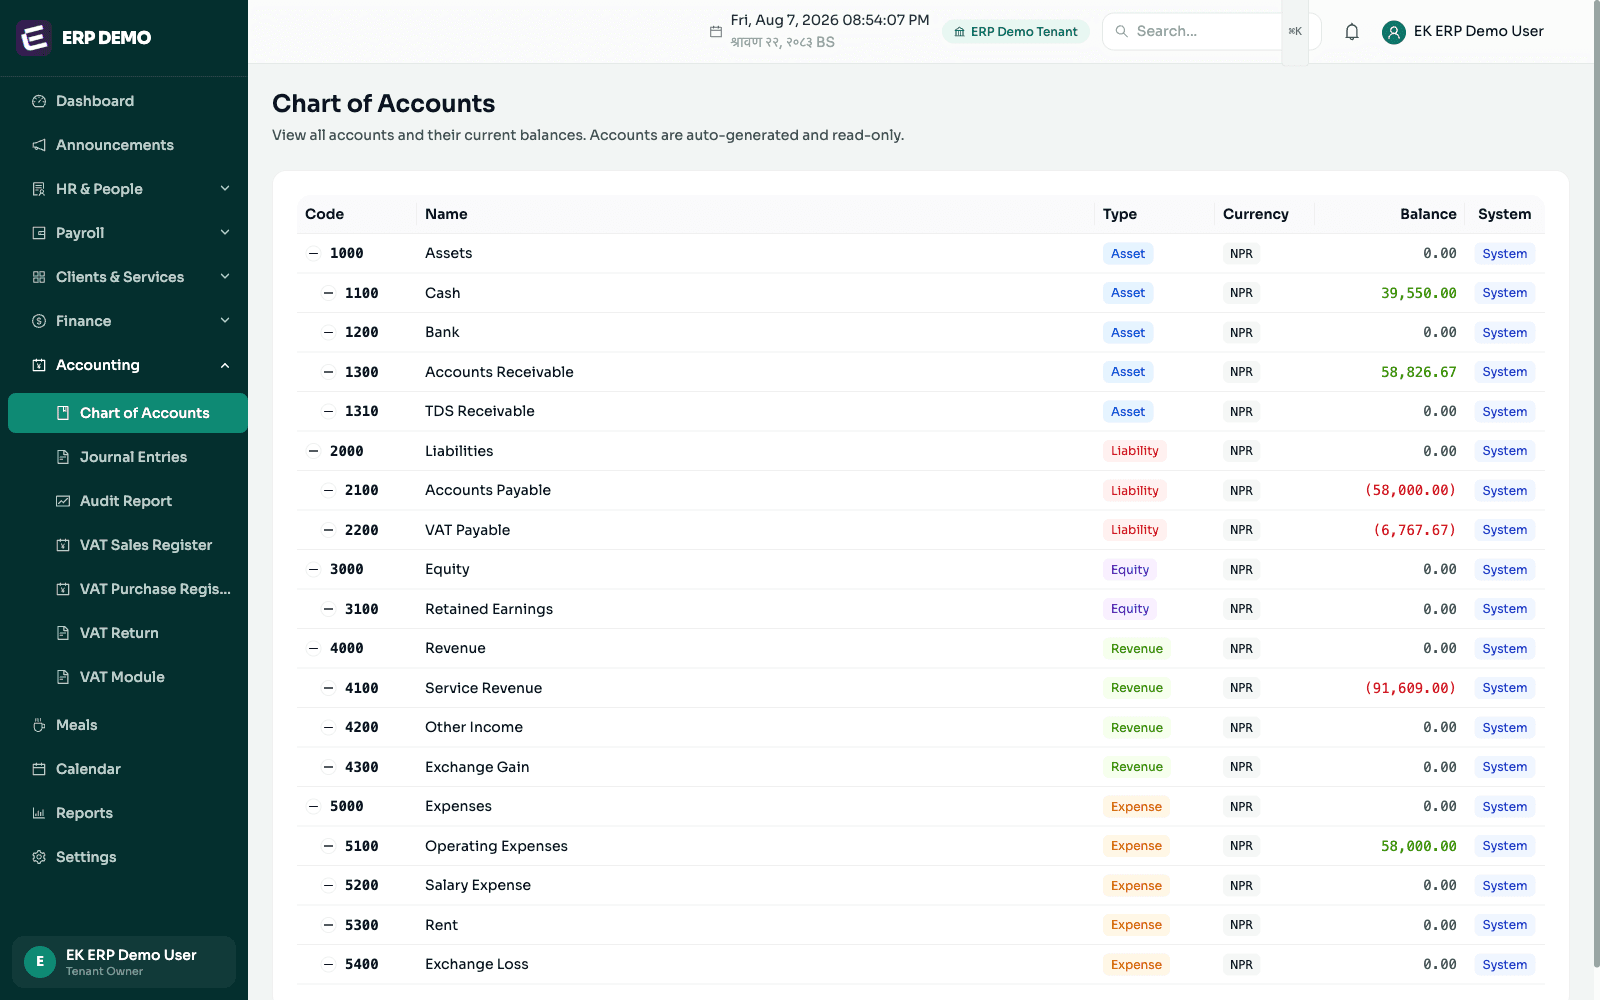The width and height of the screenshot is (1600, 1000).
Task: Click the user avatar icon in header
Action: (1394, 32)
